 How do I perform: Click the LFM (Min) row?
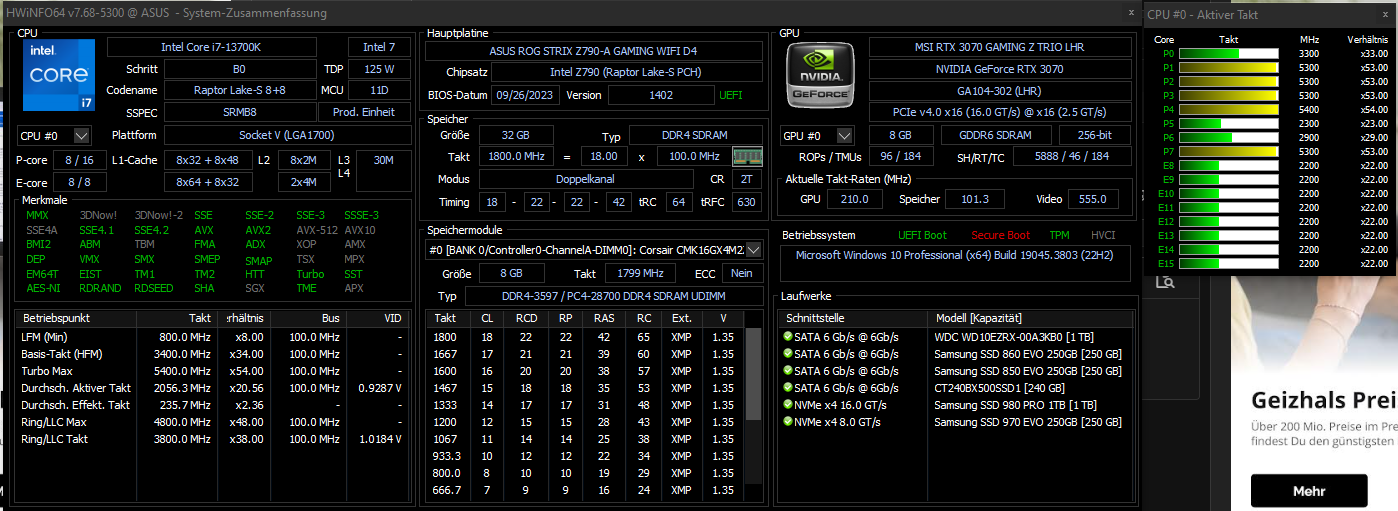[x=212, y=337]
